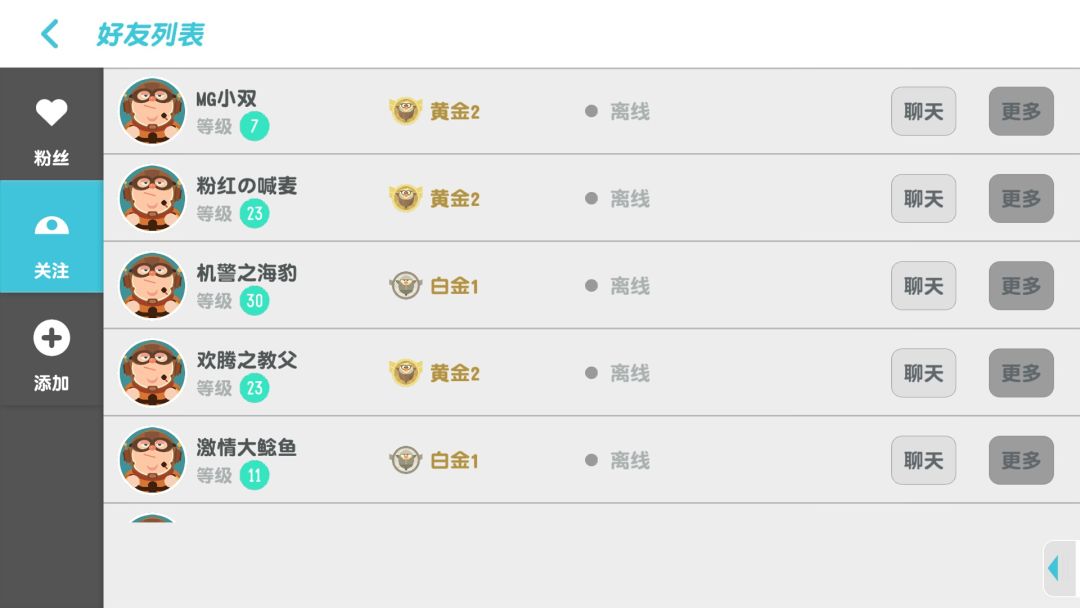Go back using the blue arrow

click(x=50, y=34)
